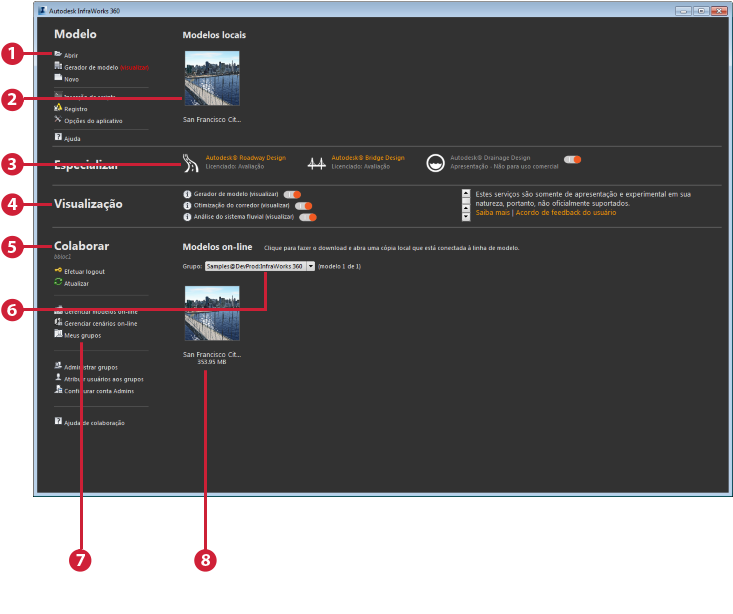Open San Francisco thumbnail under Modelos locais
Viewport: 733px width, 614px height.
tap(212, 78)
